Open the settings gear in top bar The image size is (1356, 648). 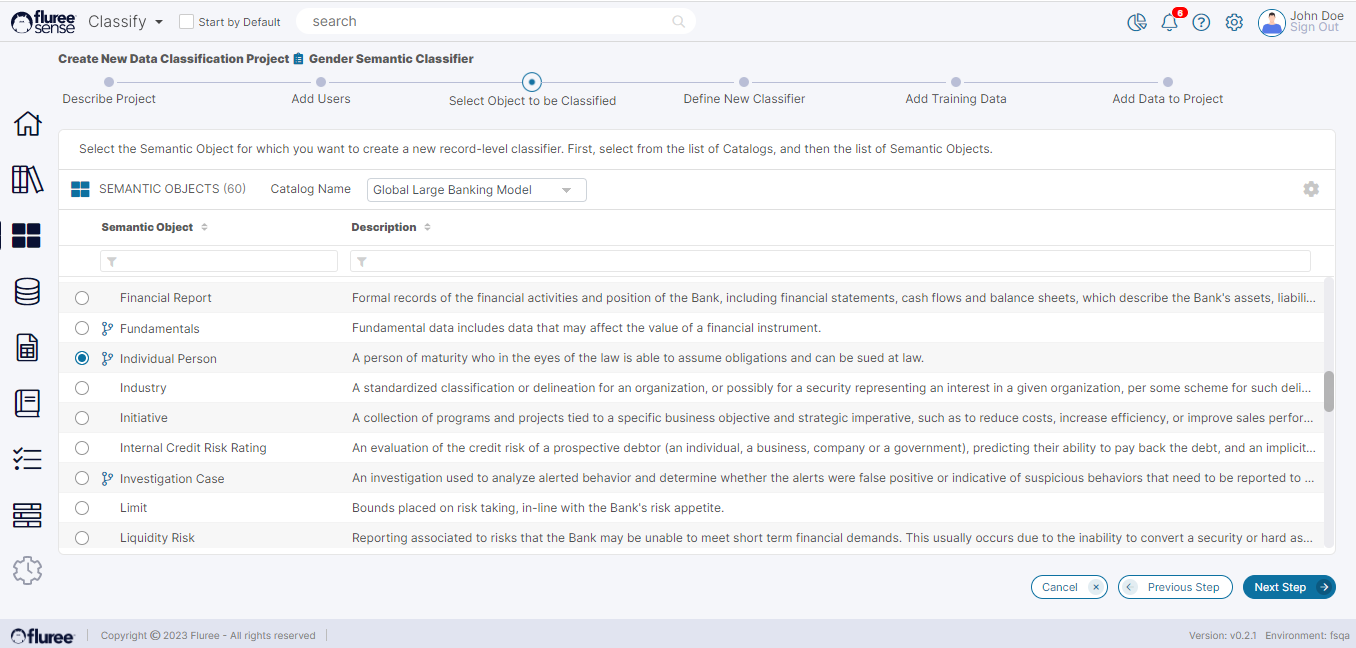click(x=1234, y=22)
